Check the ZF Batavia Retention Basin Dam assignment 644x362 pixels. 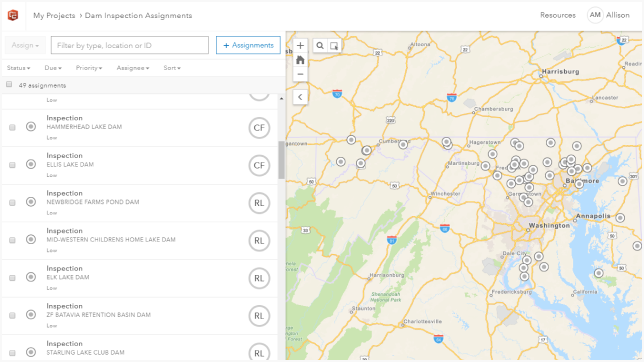pos(12,316)
